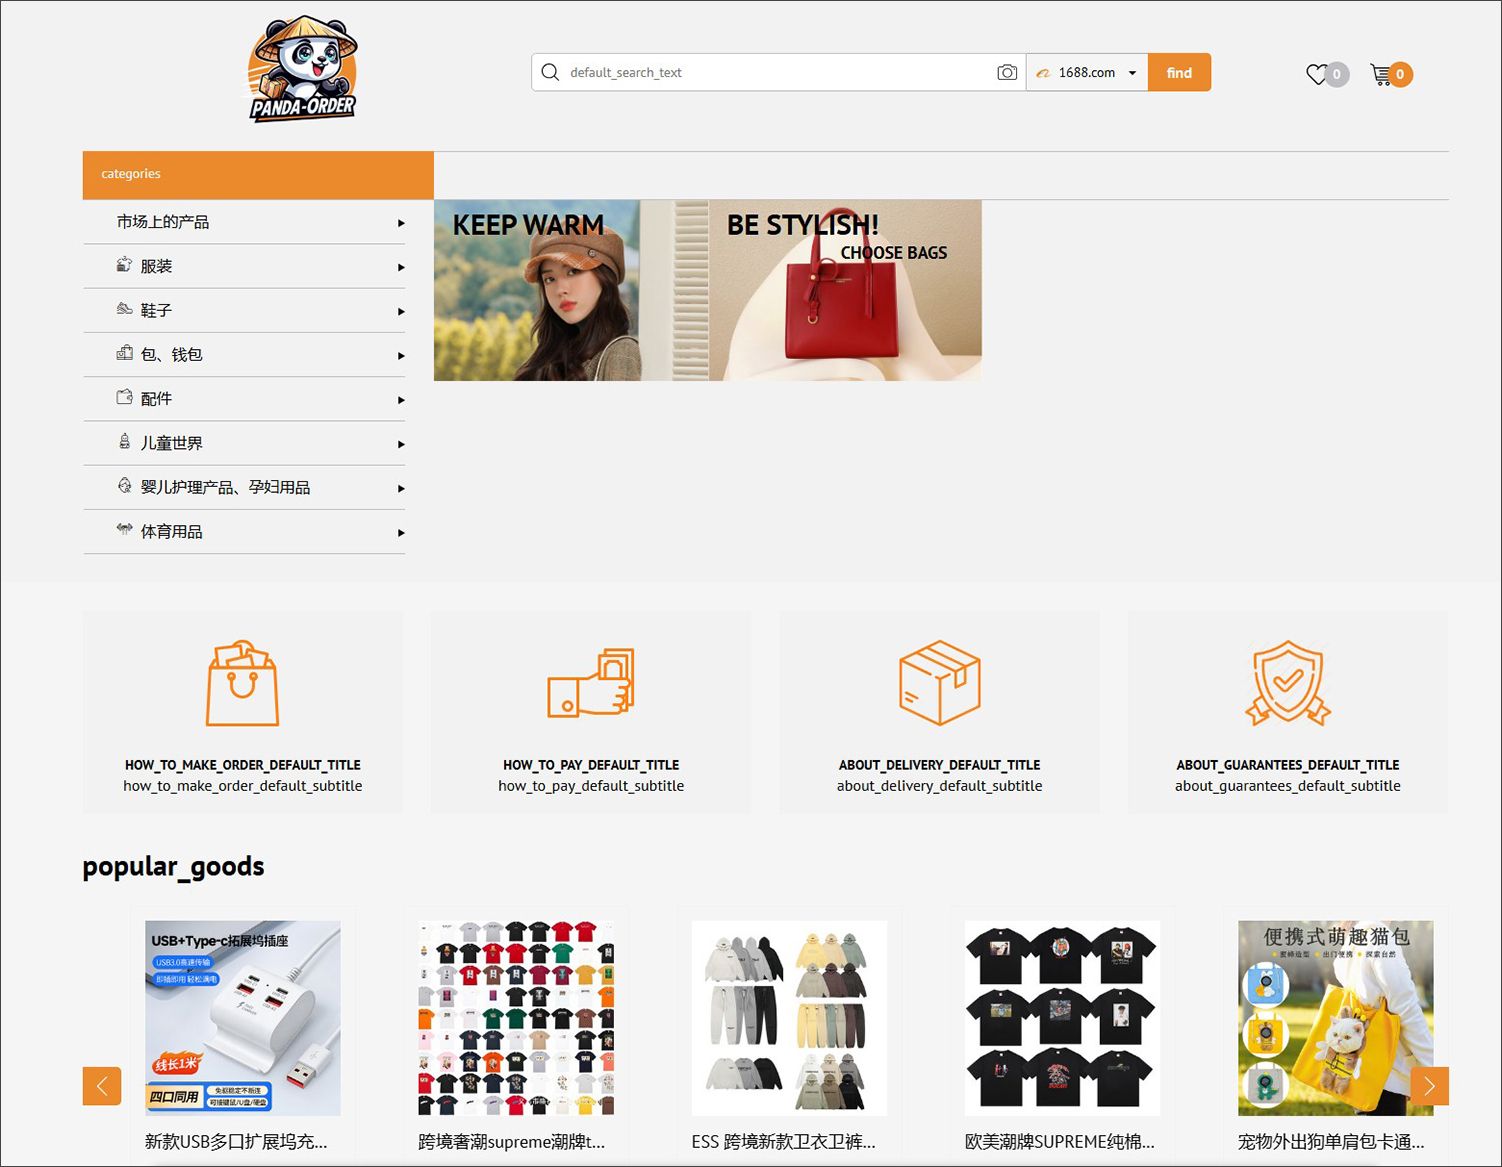Click the ABOUT_DELIVERY_DEFAULT_TITLE text
This screenshot has width=1502, height=1167.
pyautogui.click(x=939, y=765)
